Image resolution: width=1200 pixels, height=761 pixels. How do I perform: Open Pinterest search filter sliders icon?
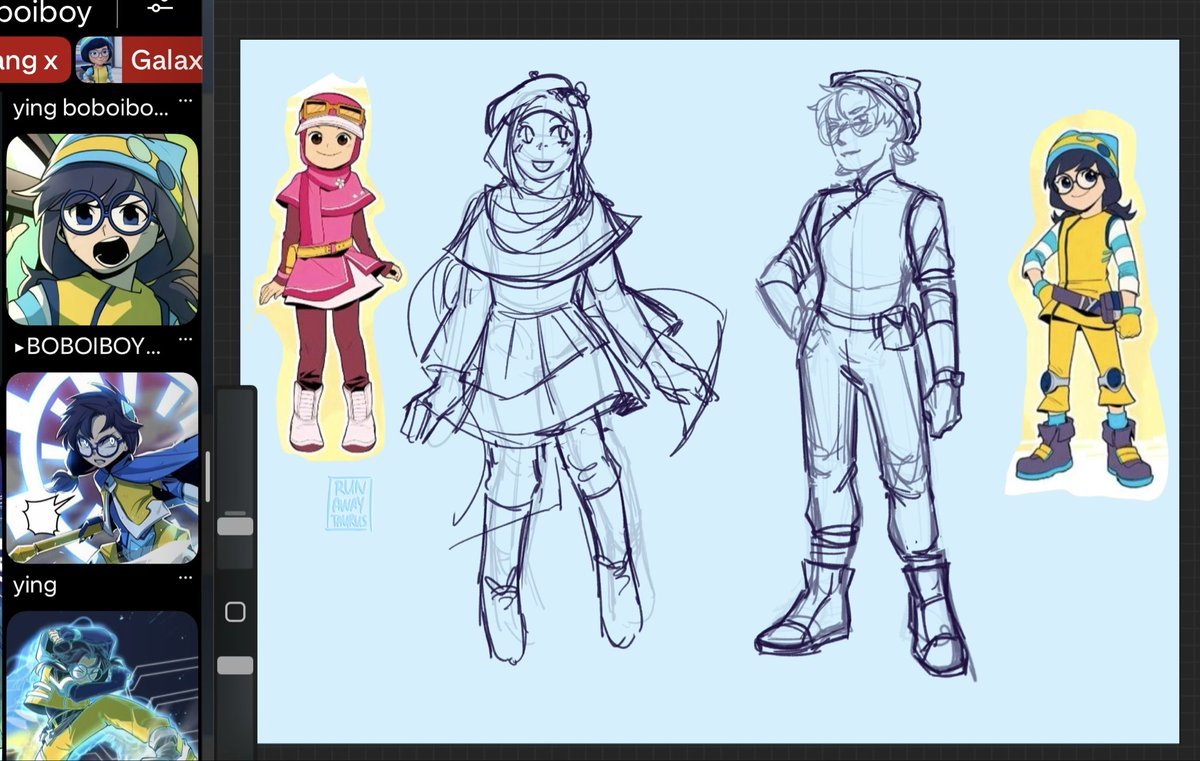pyautogui.click(x=160, y=7)
